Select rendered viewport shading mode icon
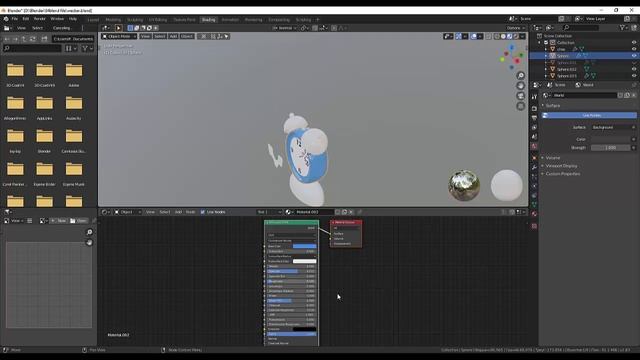This screenshot has height=360, width=640. 516,36
